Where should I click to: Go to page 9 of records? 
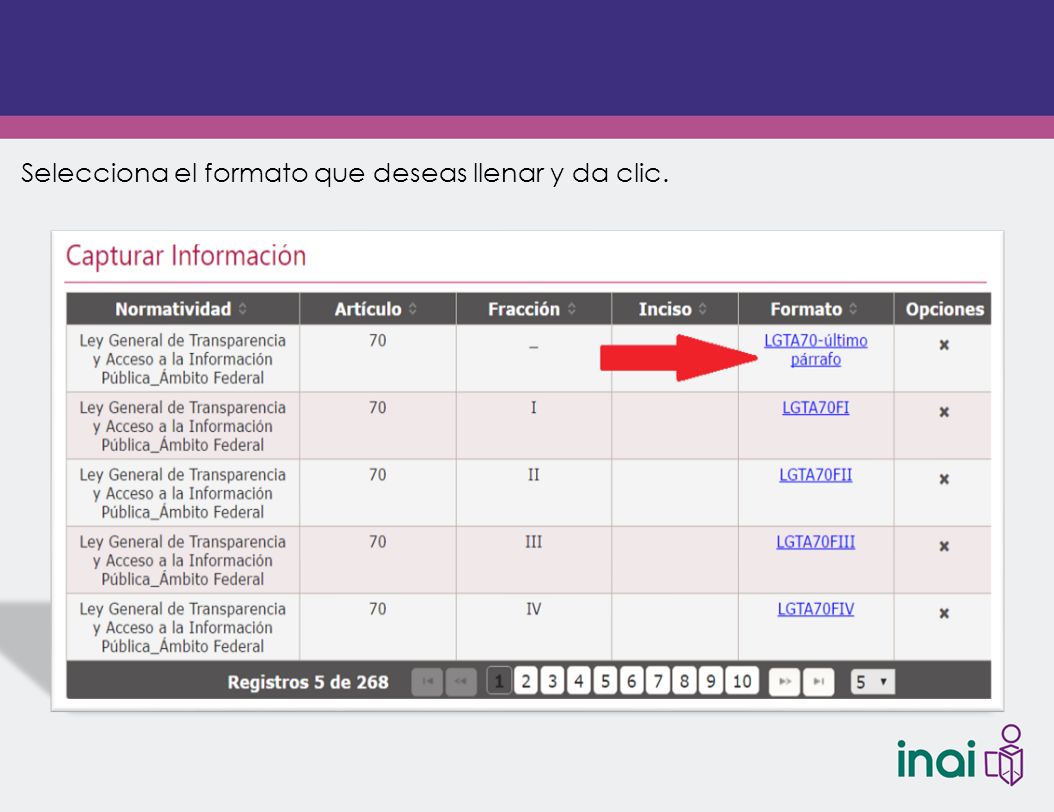click(x=710, y=682)
